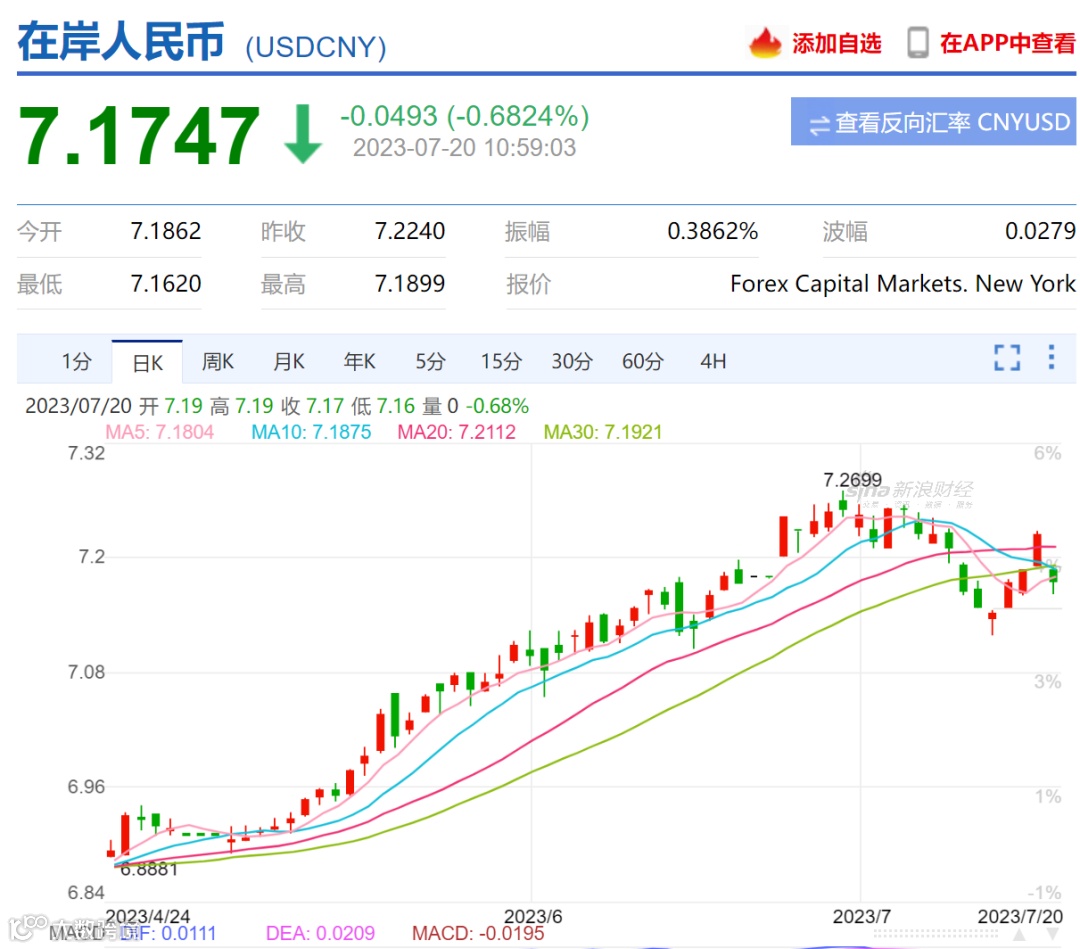Switch to the 周K weekly chart tab
The image size is (1080, 949).
click(x=217, y=362)
